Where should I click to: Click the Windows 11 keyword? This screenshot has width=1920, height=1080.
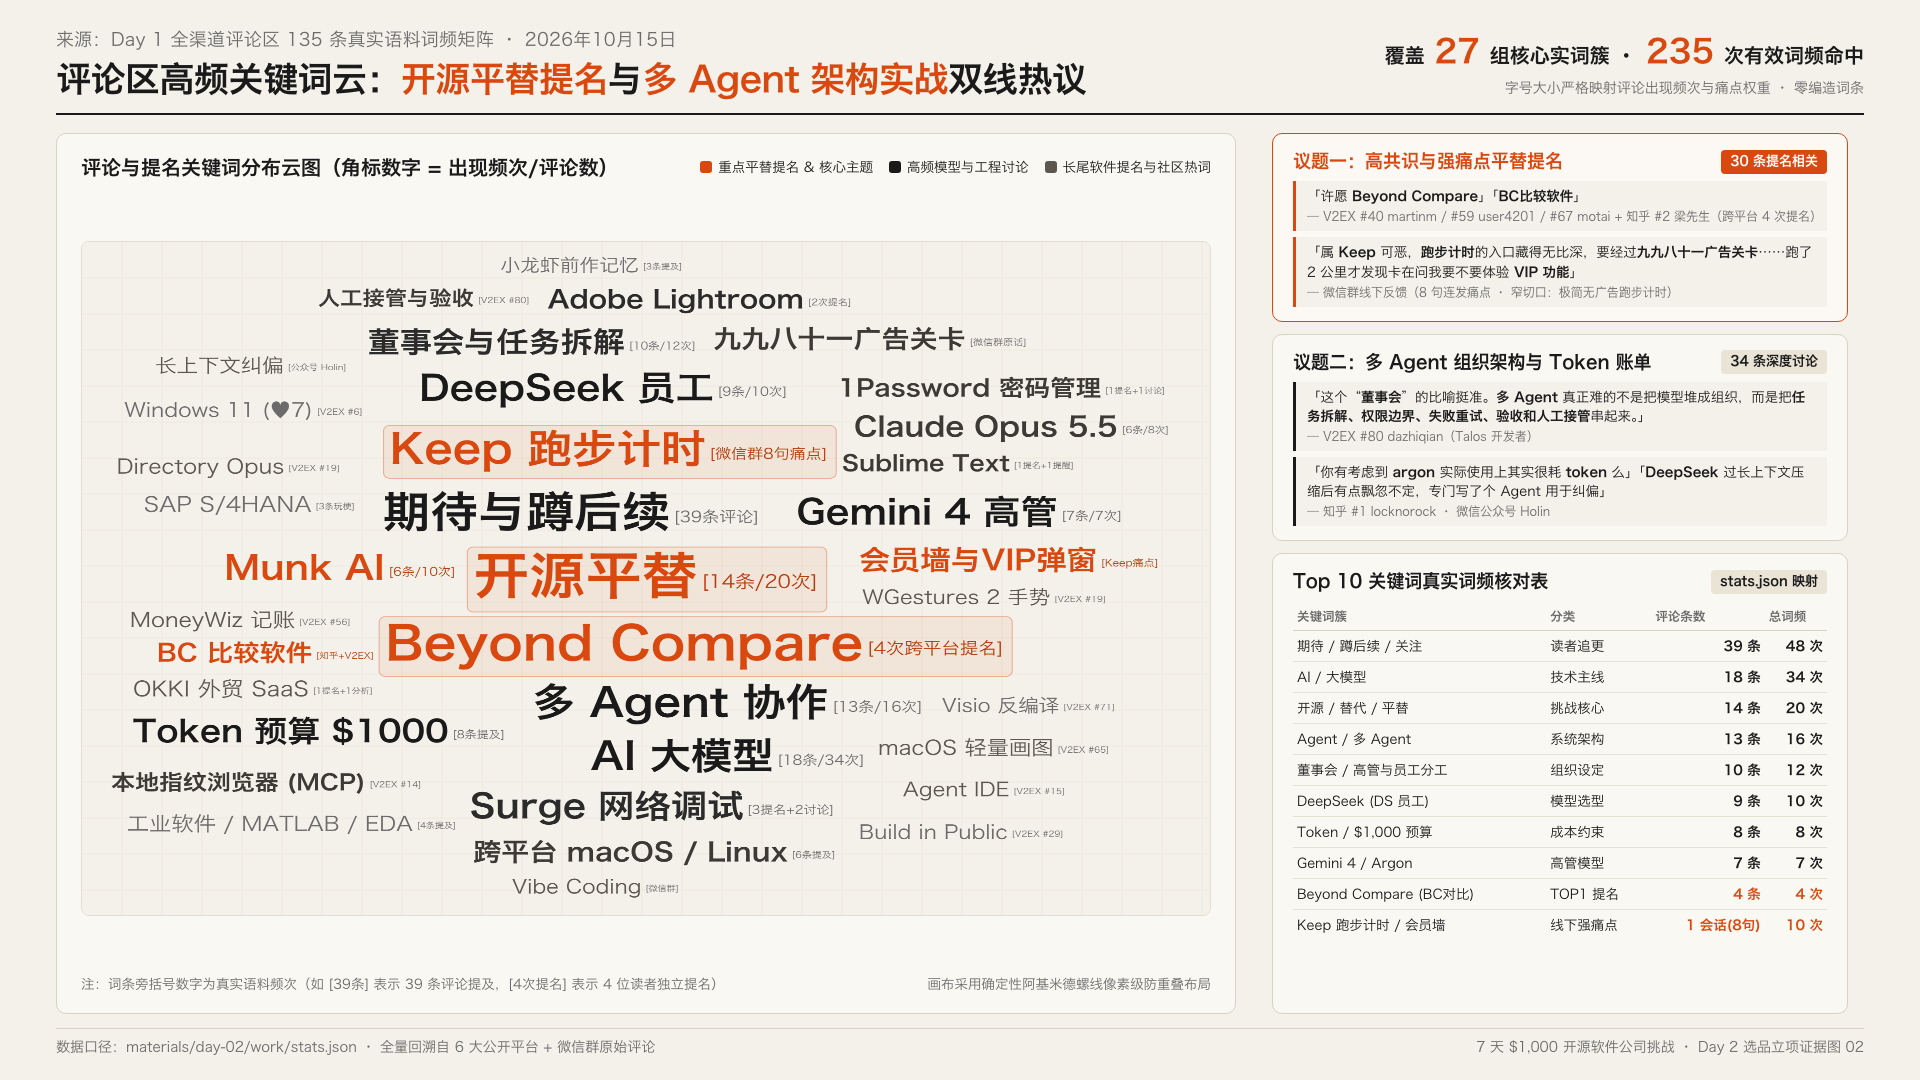pos(218,410)
